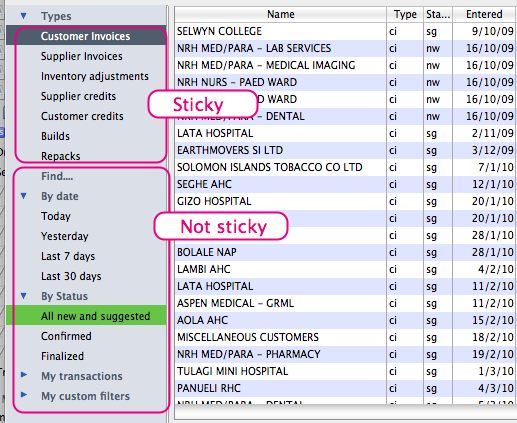
Task: Sort by the Type column header
Action: [405, 14]
